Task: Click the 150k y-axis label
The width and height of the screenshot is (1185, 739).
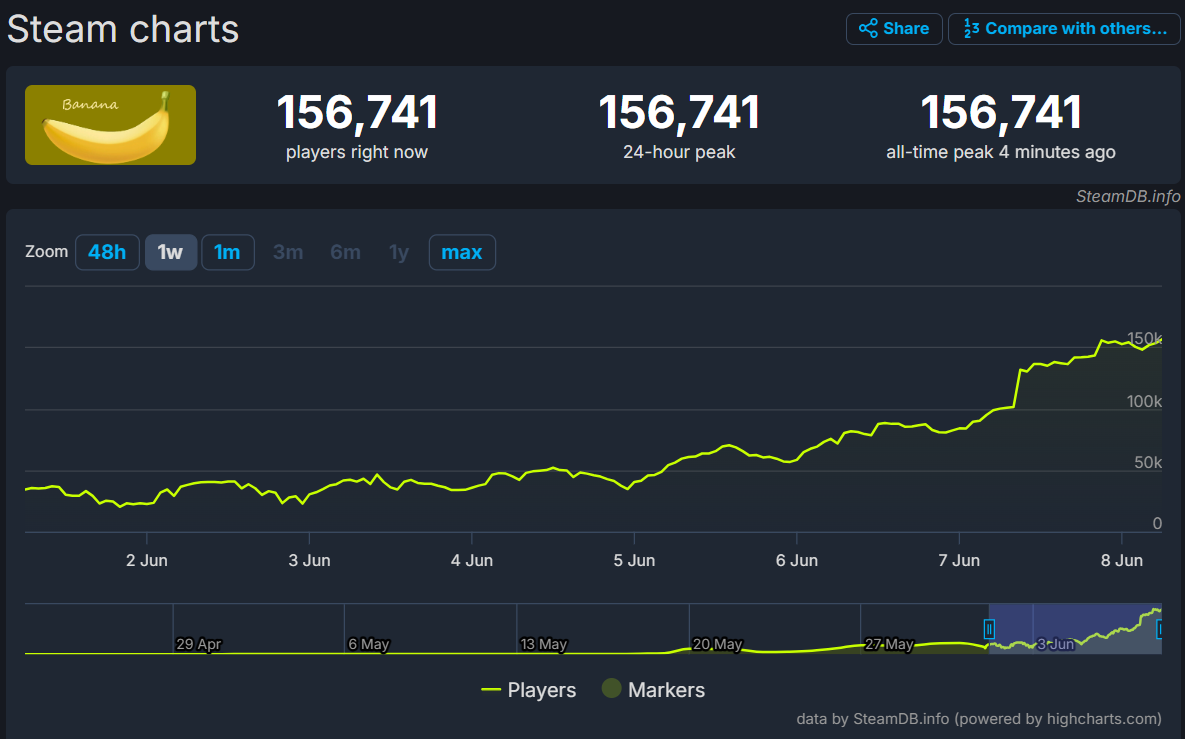Action: coord(1144,338)
